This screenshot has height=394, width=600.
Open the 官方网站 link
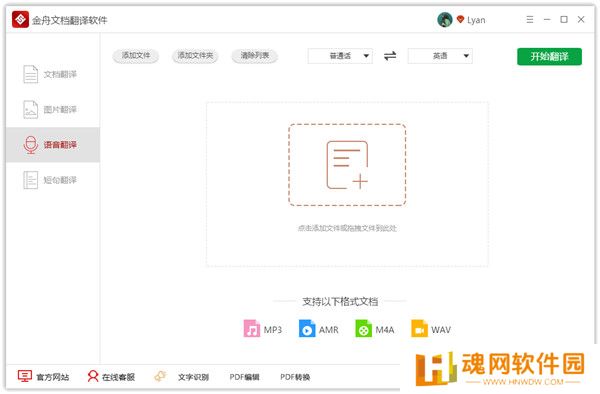52,377
